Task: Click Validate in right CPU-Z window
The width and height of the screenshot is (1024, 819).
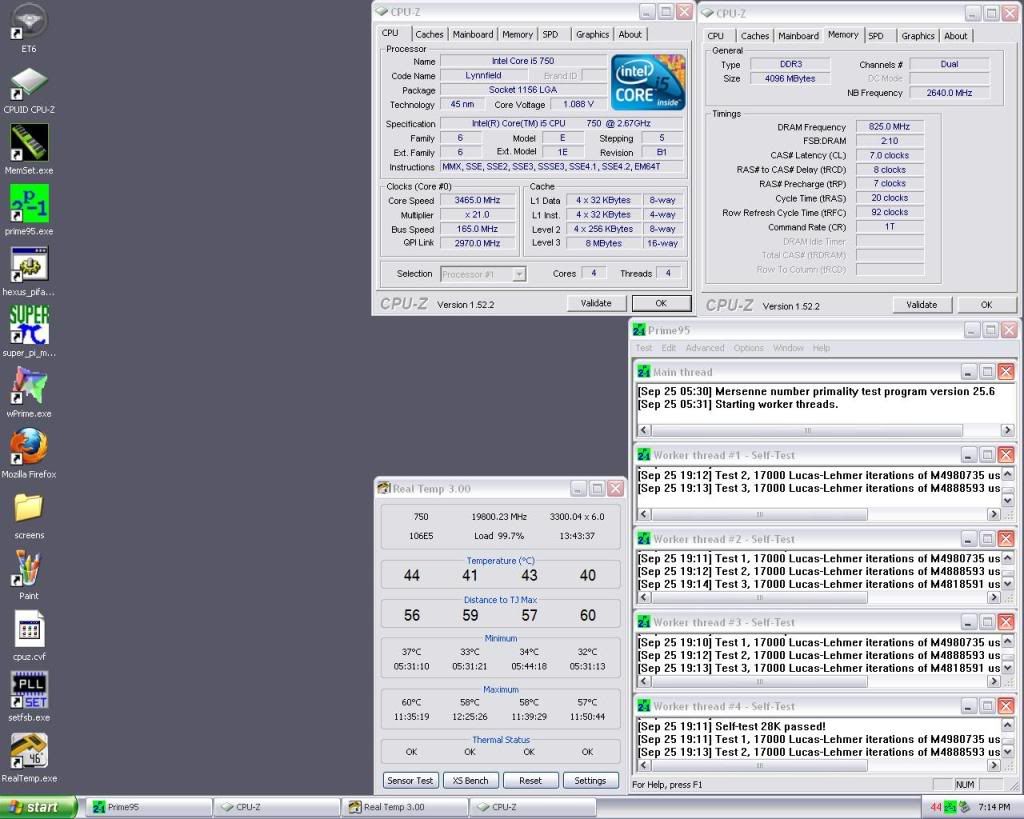Action: tap(921, 304)
